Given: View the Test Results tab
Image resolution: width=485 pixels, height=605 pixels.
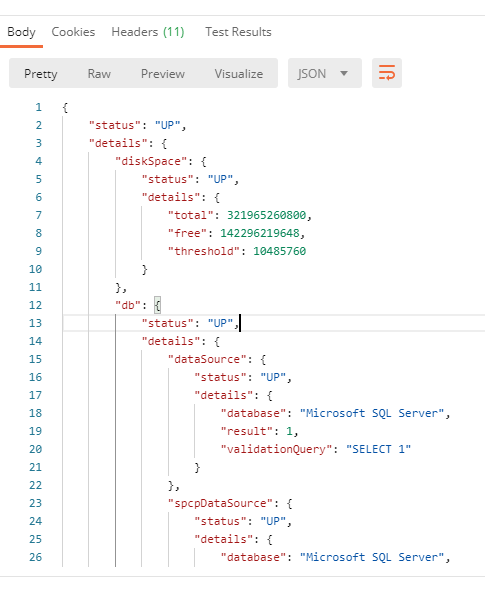Looking at the screenshot, I should (x=238, y=32).
